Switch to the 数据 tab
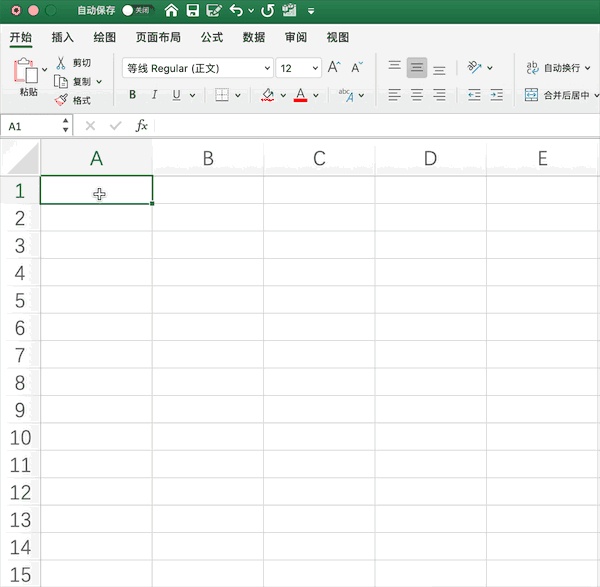Image resolution: width=600 pixels, height=587 pixels. pos(254,37)
